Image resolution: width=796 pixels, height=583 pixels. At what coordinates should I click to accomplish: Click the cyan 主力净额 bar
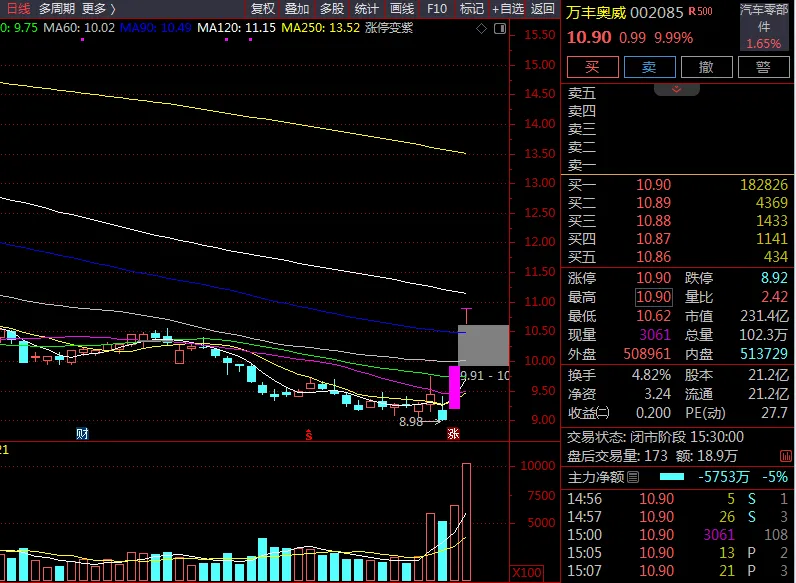click(x=672, y=477)
